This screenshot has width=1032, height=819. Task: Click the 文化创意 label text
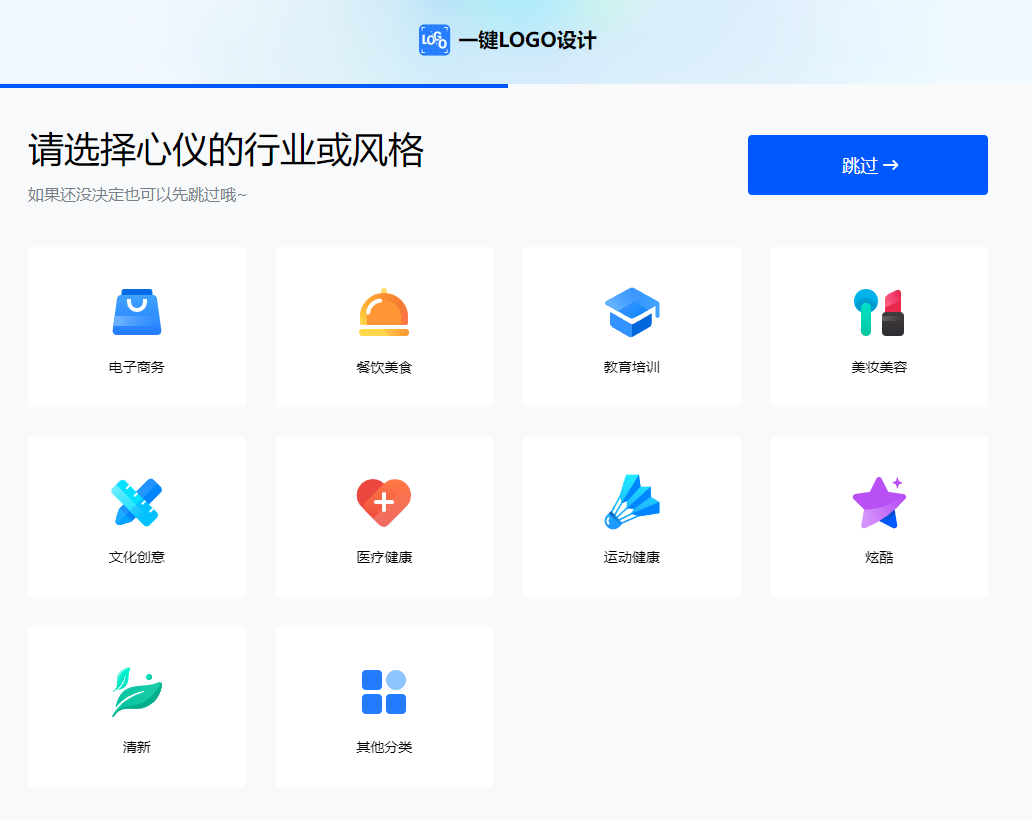tap(137, 557)
